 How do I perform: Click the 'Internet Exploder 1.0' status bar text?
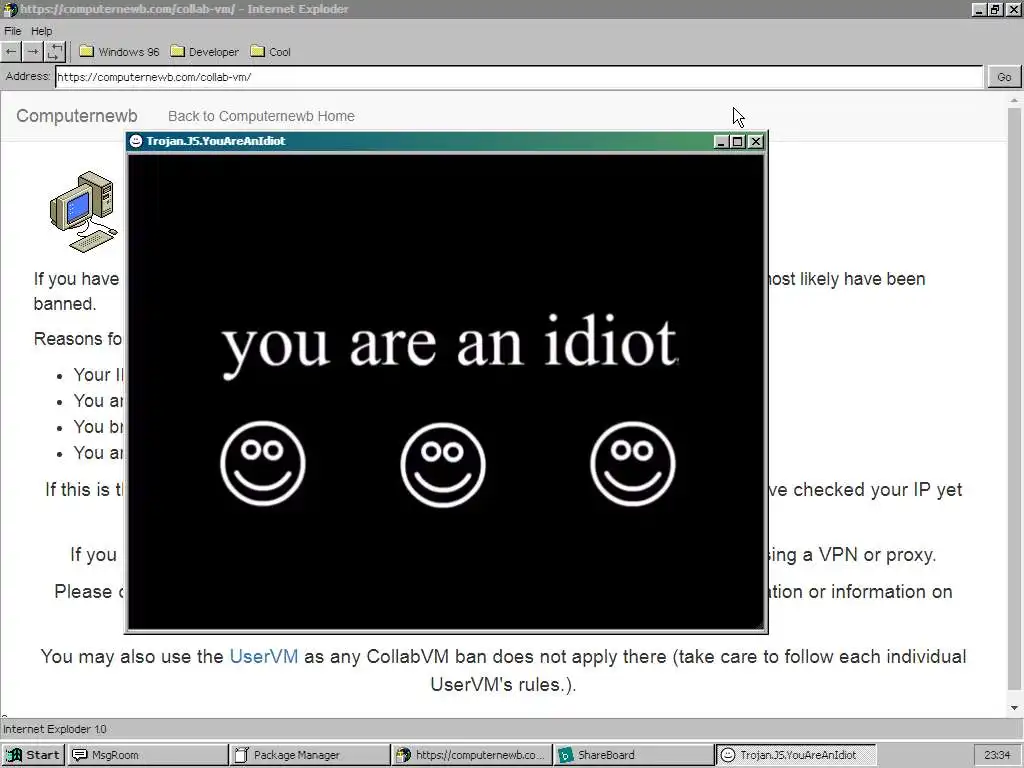55,729
